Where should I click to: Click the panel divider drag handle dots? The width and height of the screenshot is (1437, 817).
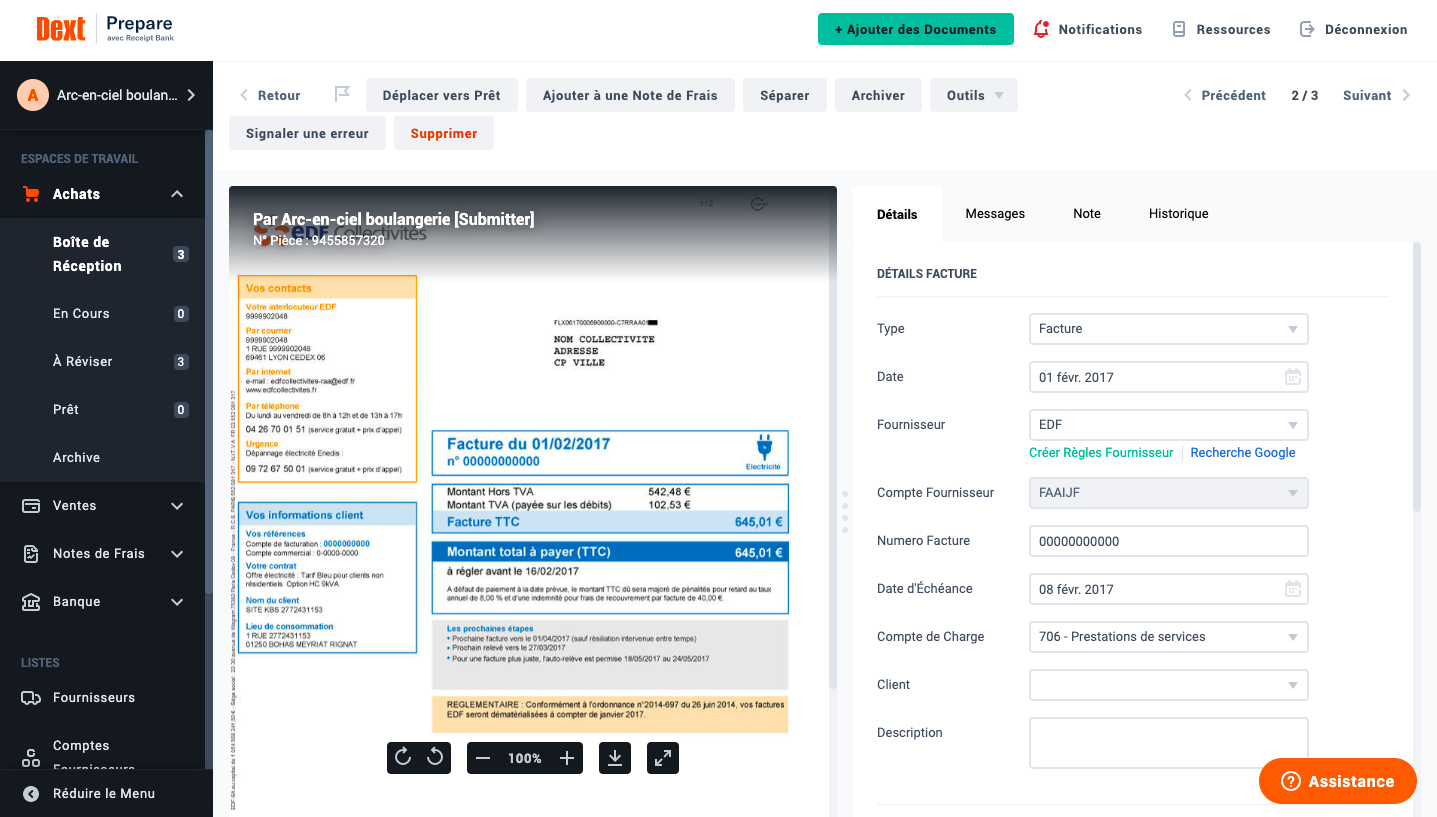845,512
